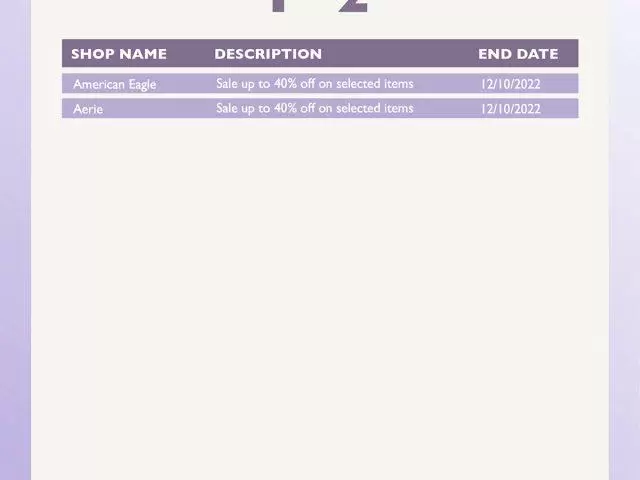Click the DESCRIPTION column header

268,54
